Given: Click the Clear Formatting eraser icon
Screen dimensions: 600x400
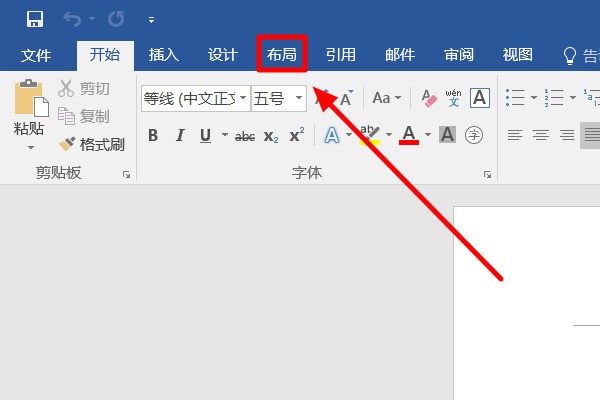Looking at the screenshot, I should [430, 98].
